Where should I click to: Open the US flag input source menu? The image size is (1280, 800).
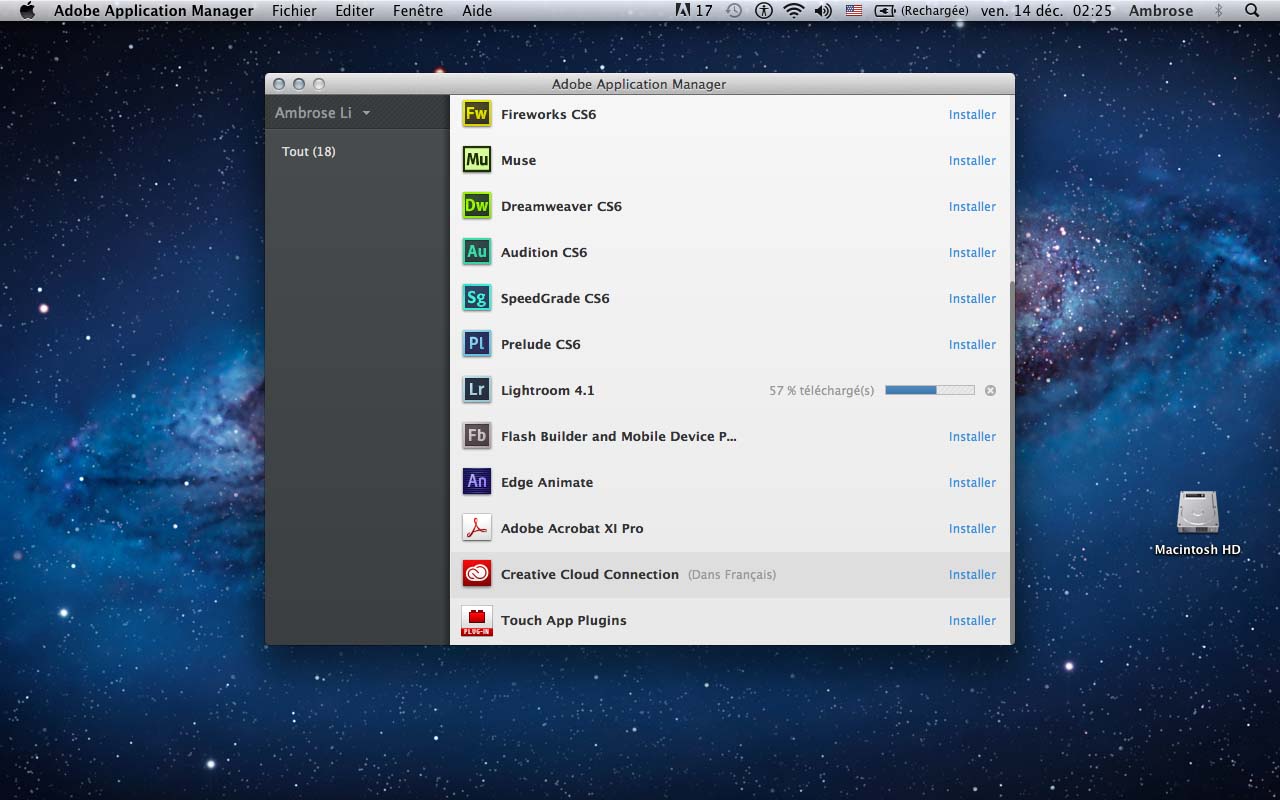click(x=854, y=11)
